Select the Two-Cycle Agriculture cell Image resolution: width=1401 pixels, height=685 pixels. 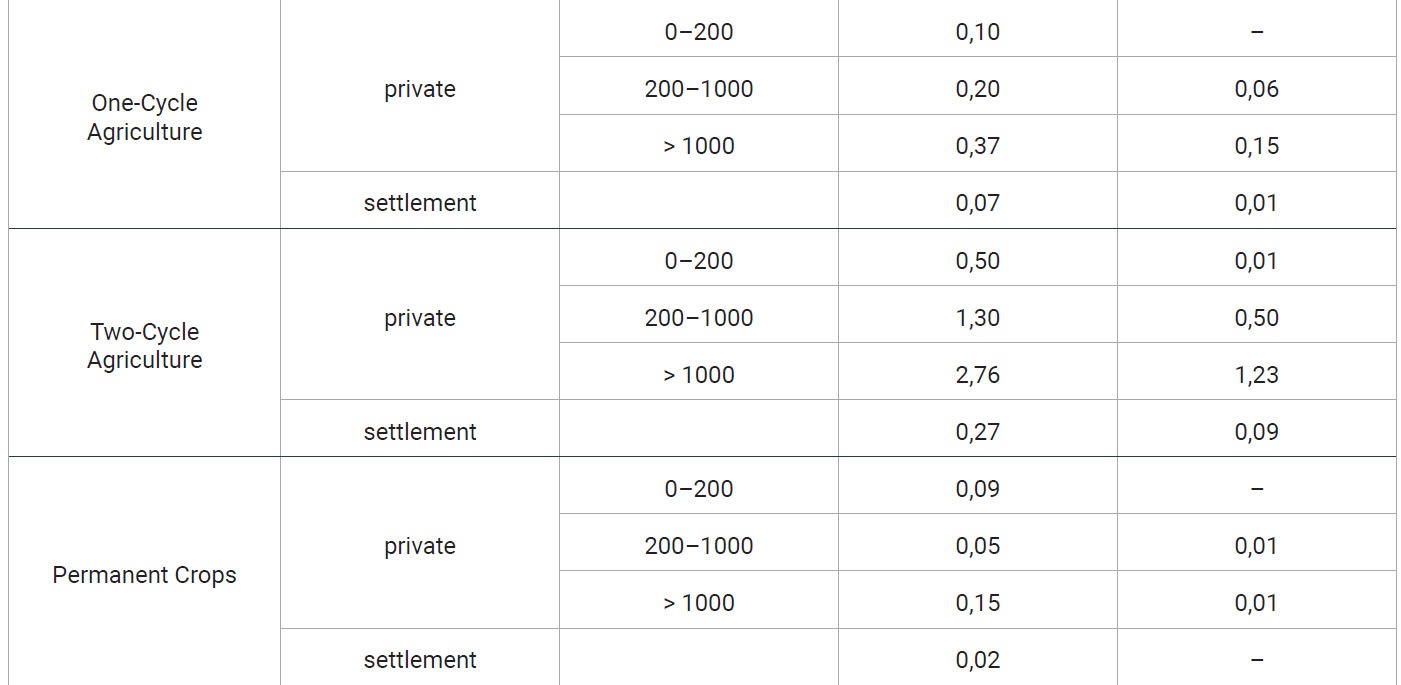point(144,346)
